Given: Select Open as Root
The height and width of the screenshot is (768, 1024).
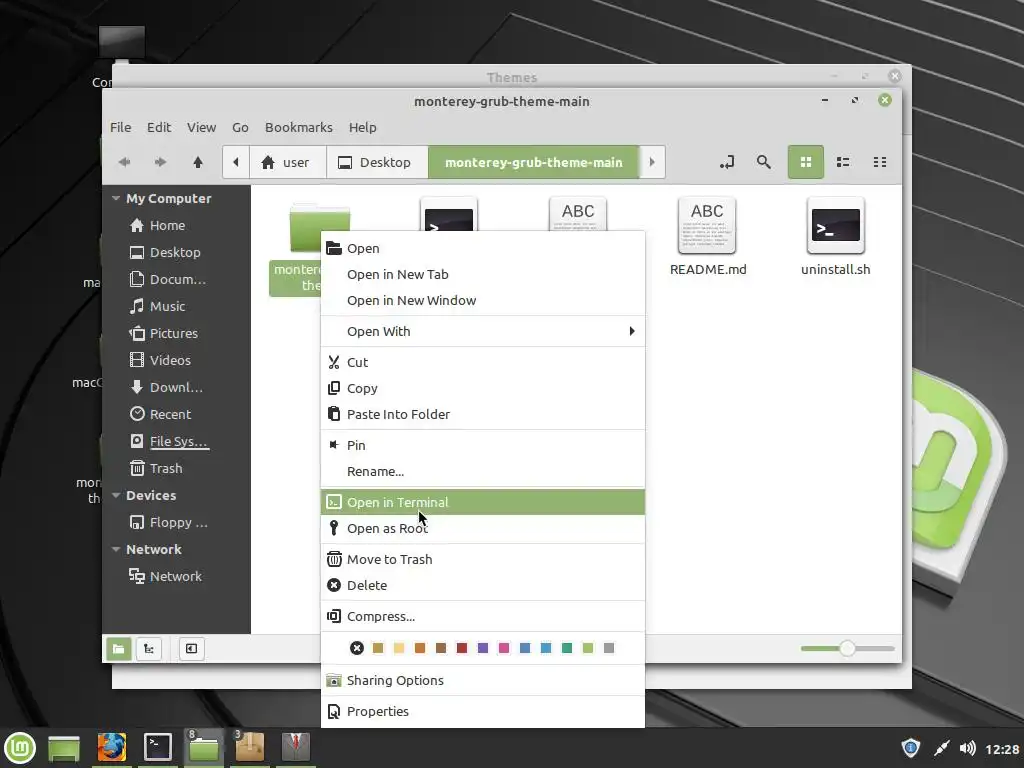Looking at the screenshot, I should click(x=483, y=528).
